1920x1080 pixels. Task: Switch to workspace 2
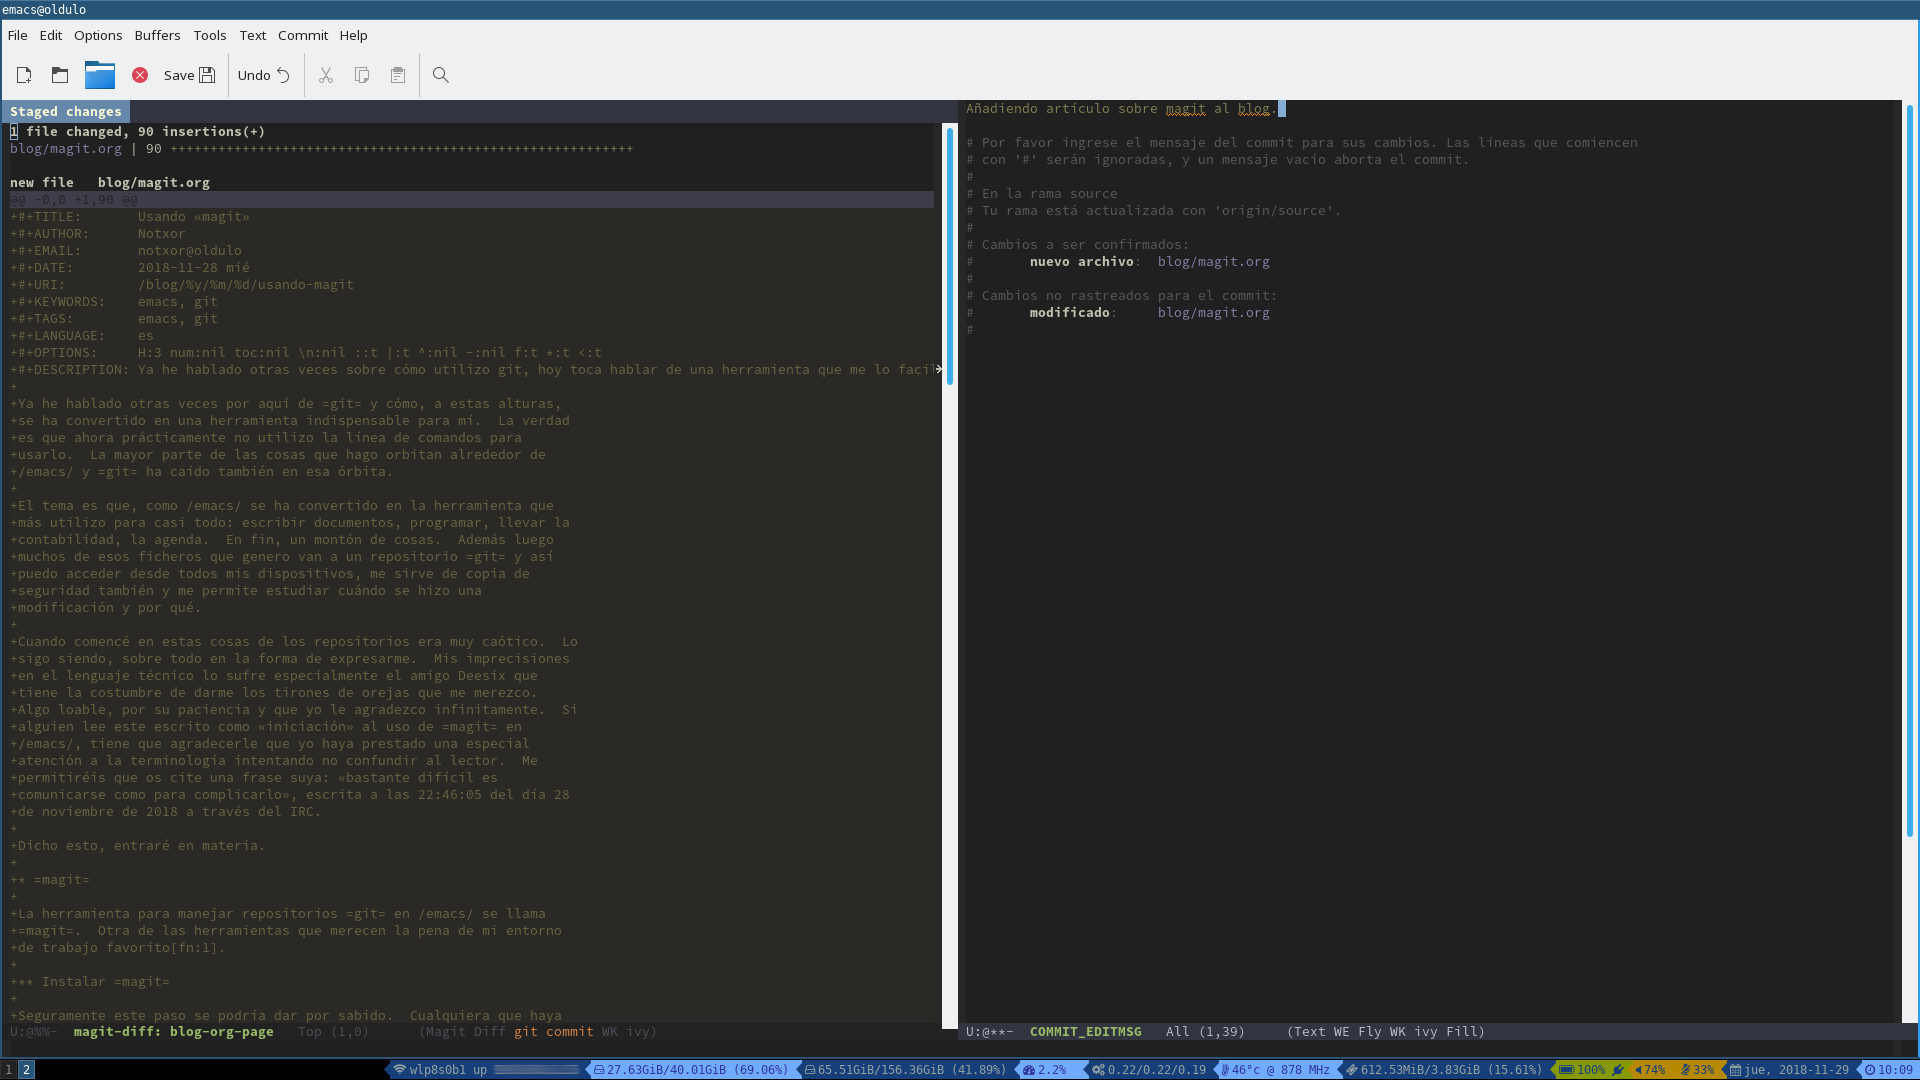27,1070
